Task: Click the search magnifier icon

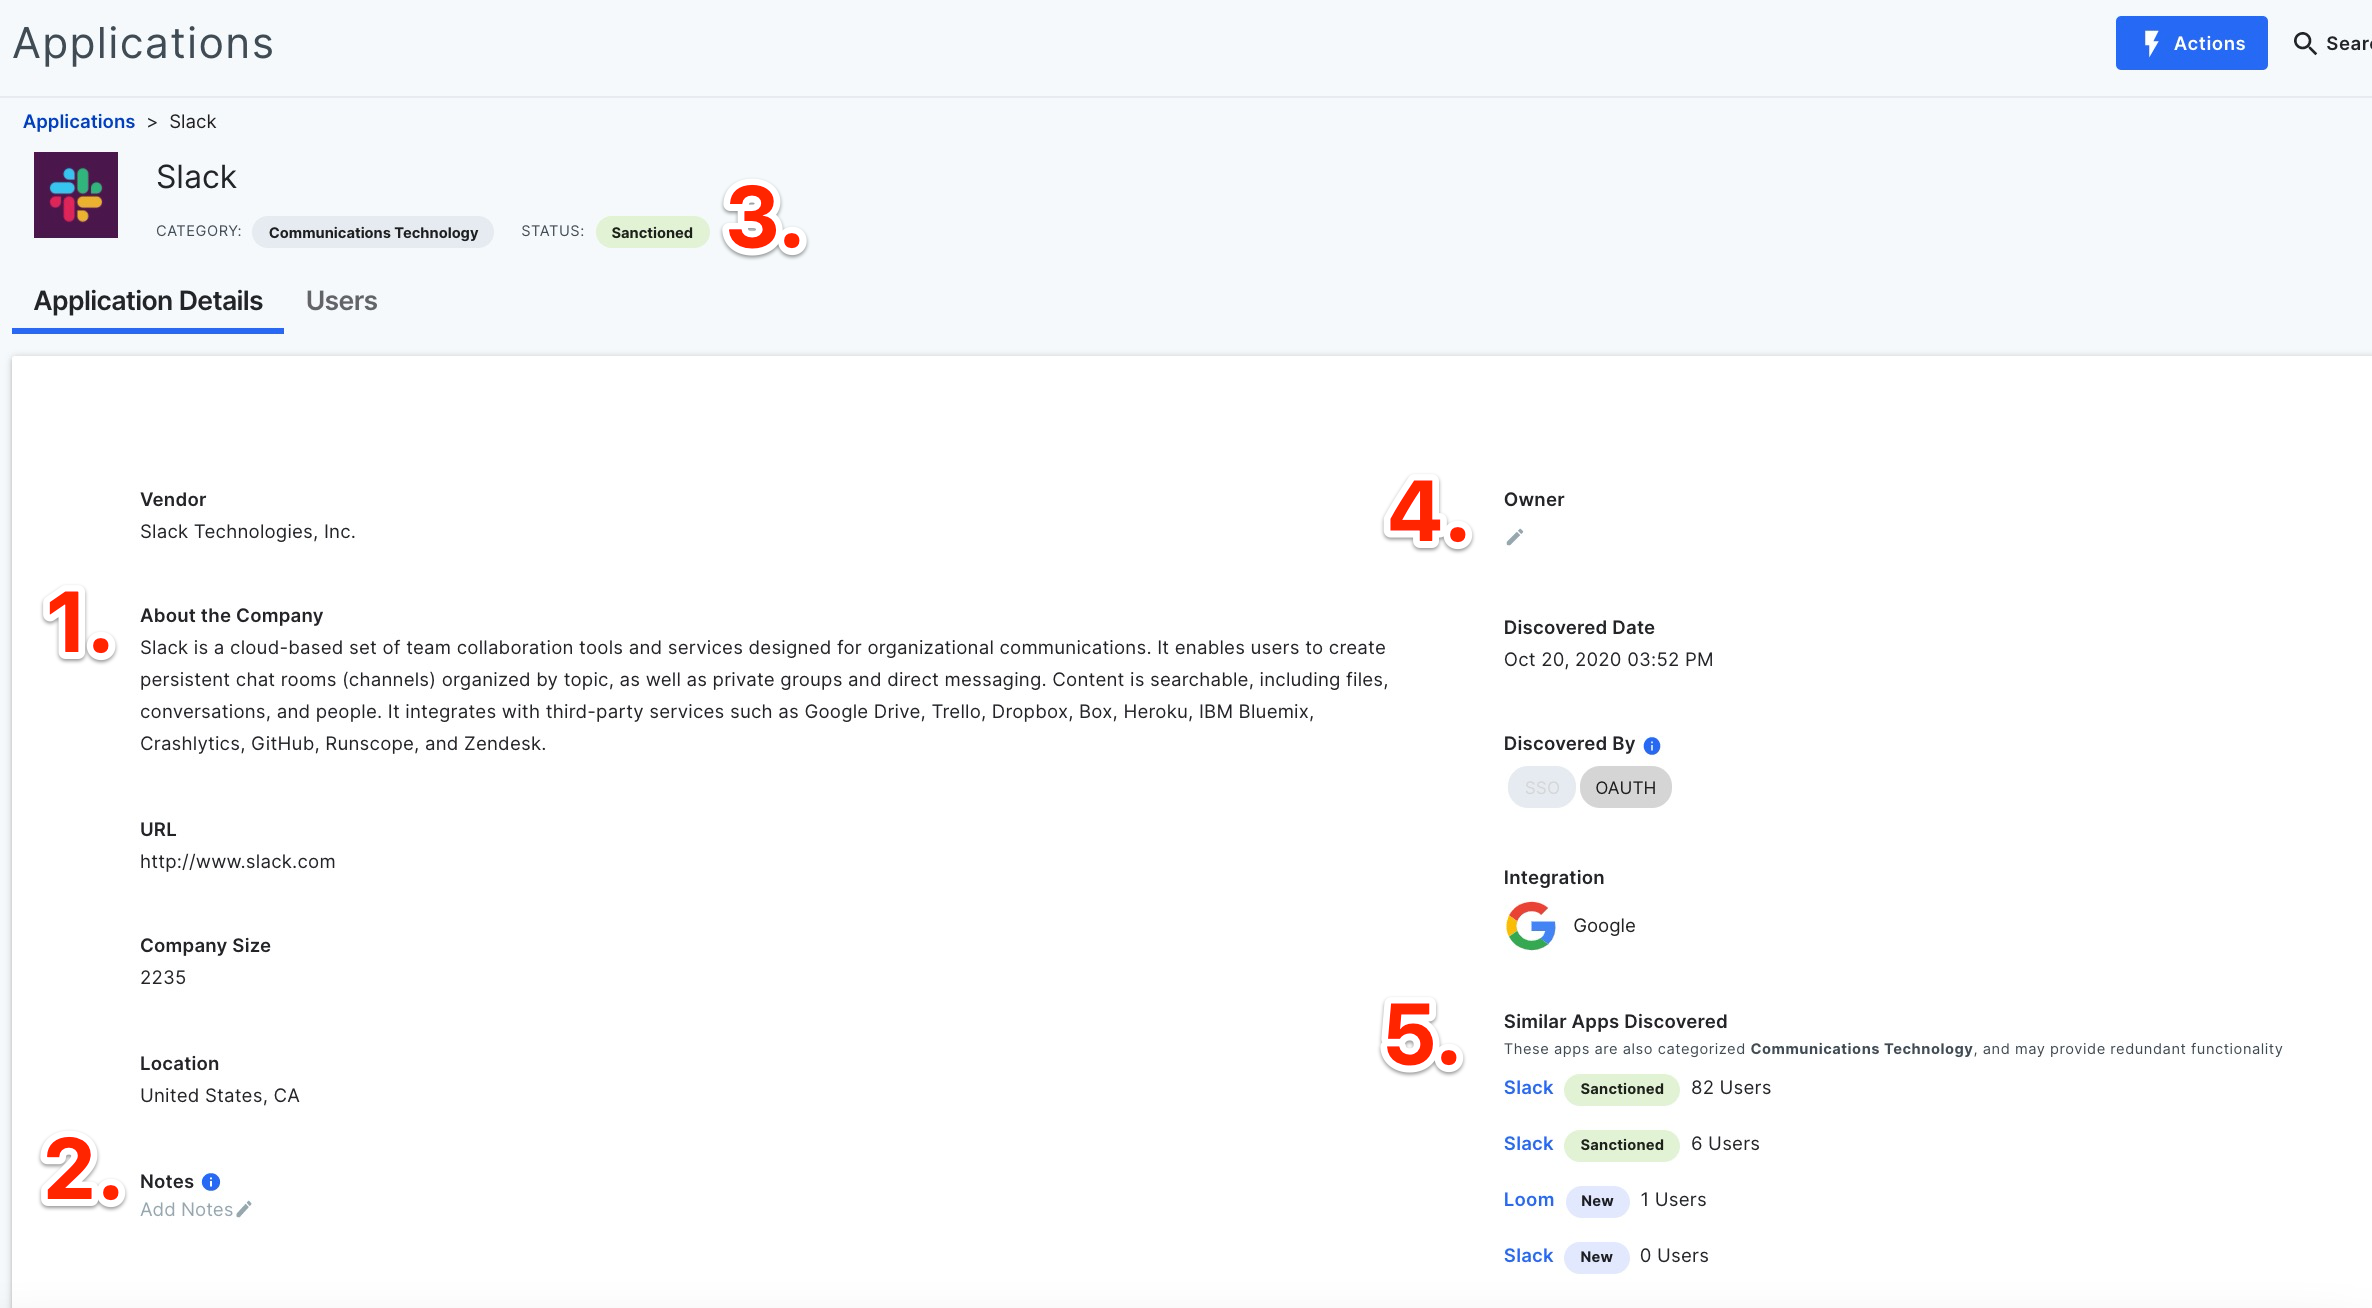Action: pos(2304,43)
